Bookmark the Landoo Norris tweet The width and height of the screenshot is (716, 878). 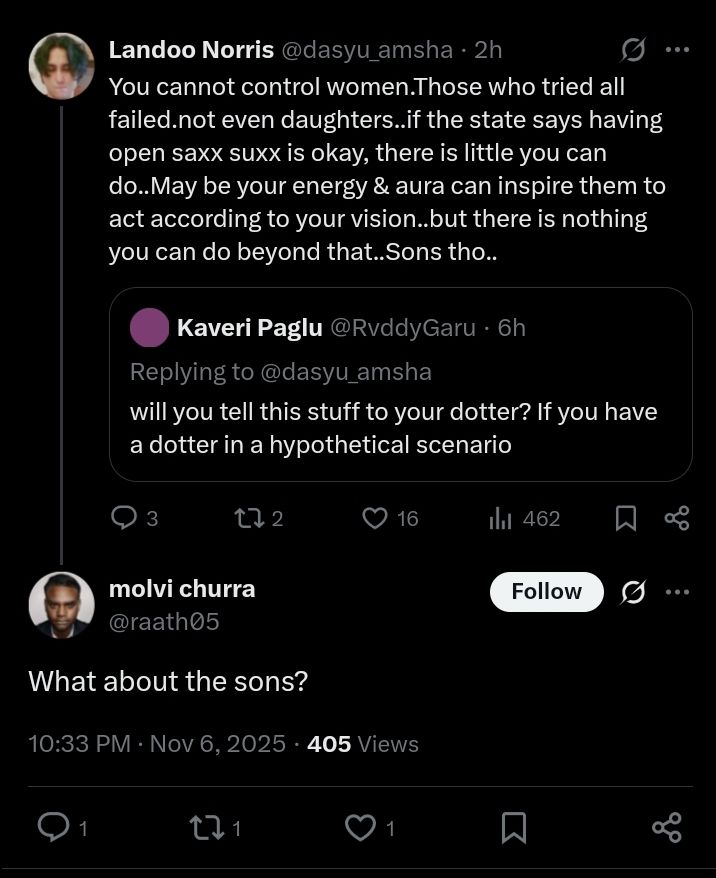(626, 518)
